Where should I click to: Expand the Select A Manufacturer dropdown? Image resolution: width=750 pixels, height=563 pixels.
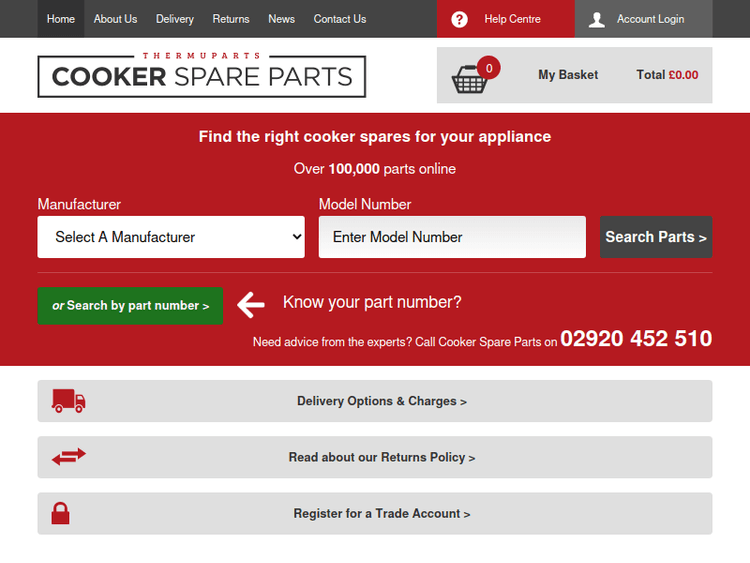(171, 237)
